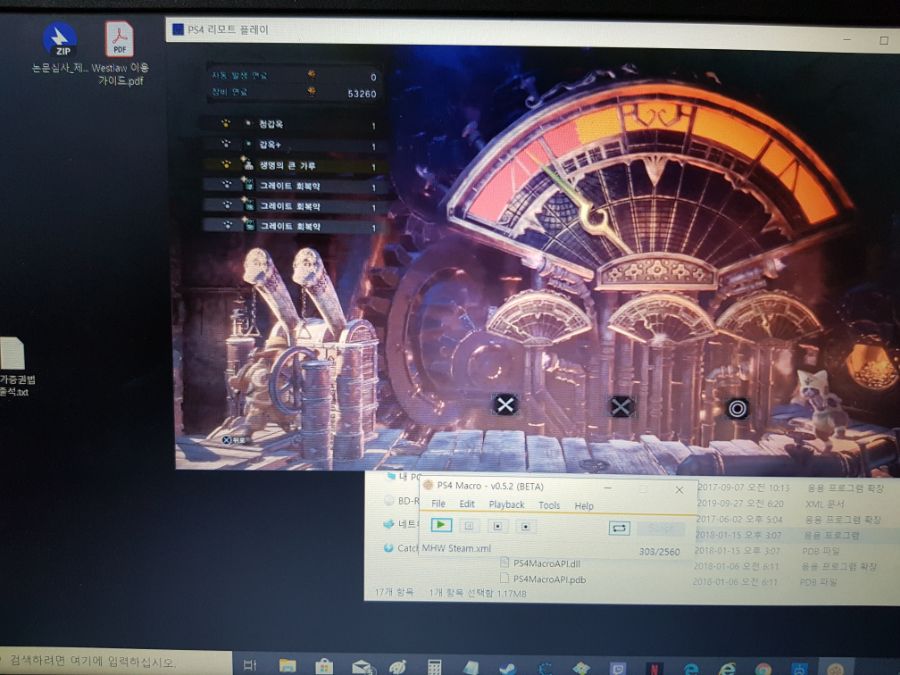
Task: Open Google Chrome from the taskbar
Action: 763,669
